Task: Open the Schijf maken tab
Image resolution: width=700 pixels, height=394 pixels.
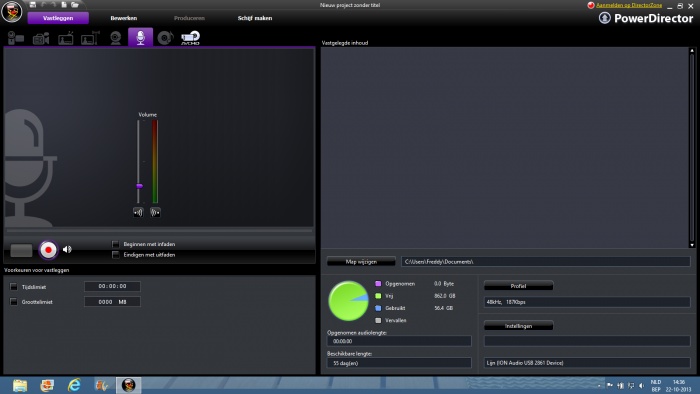Action: pyautogui.click(x=255, y=18)
